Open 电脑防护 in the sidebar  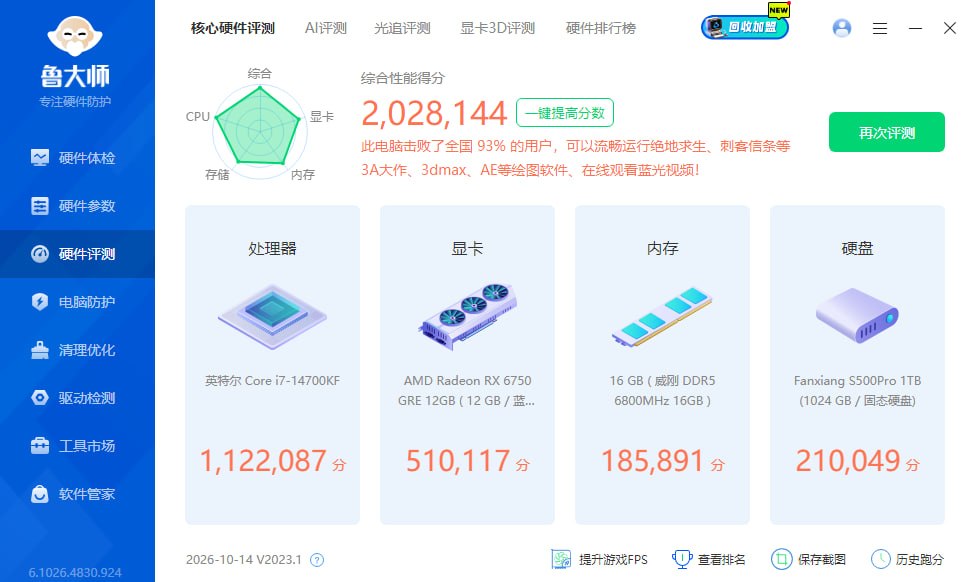(x=77, y=302)
